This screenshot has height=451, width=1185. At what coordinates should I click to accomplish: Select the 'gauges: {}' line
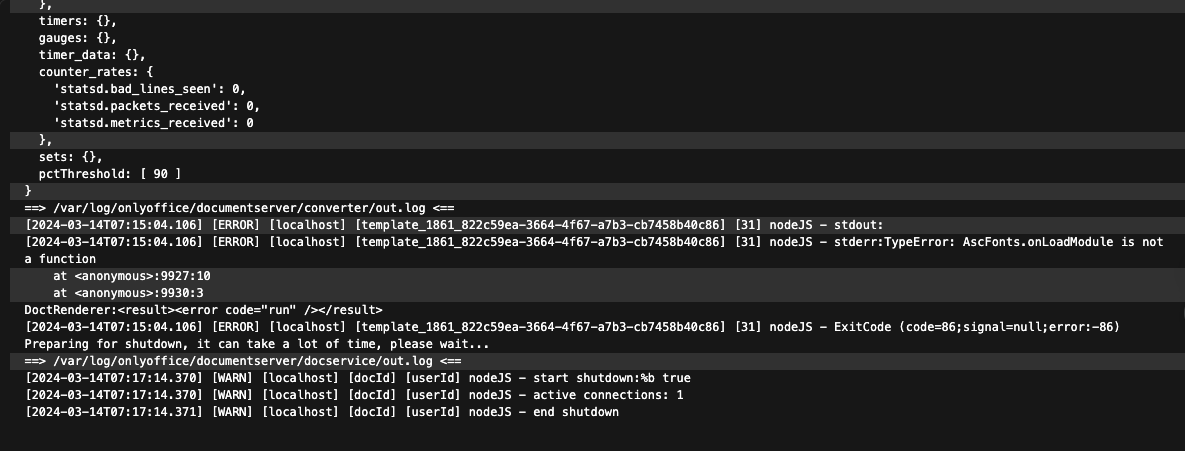click(x=78, y=38)
